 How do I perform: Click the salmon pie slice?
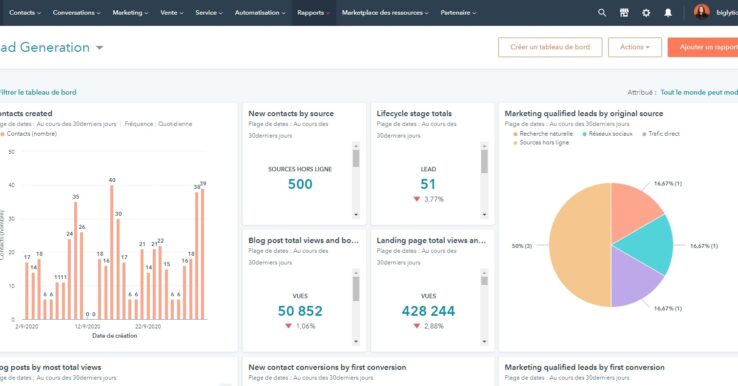pyautogui.click(x=634, y=210)
